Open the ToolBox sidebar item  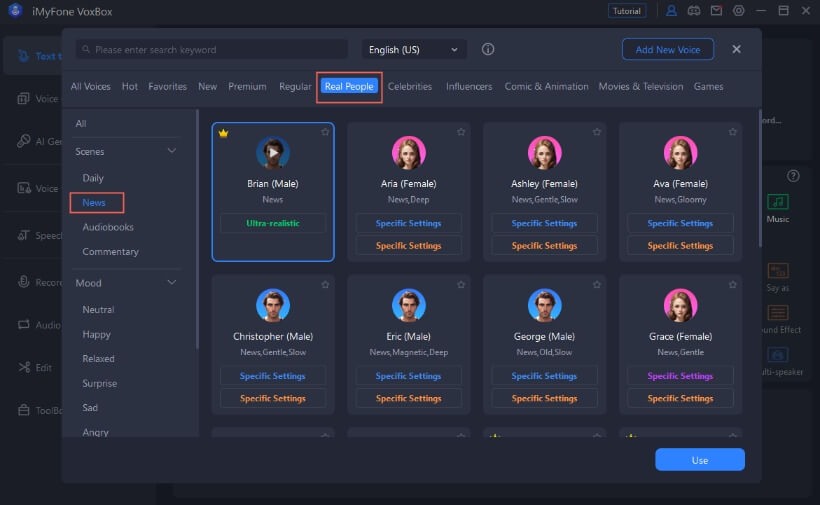pyautogui.click(x=40, y=410)
